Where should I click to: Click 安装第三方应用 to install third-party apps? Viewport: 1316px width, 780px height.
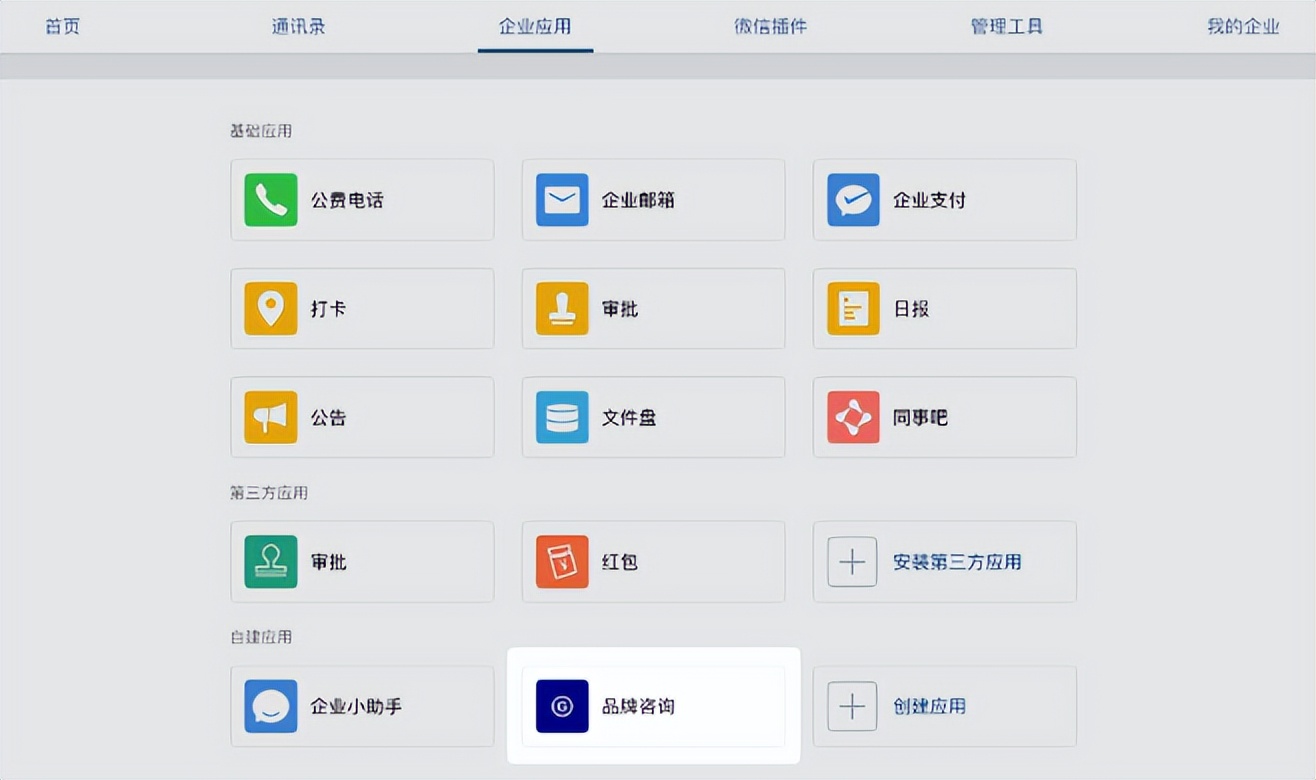944,561
